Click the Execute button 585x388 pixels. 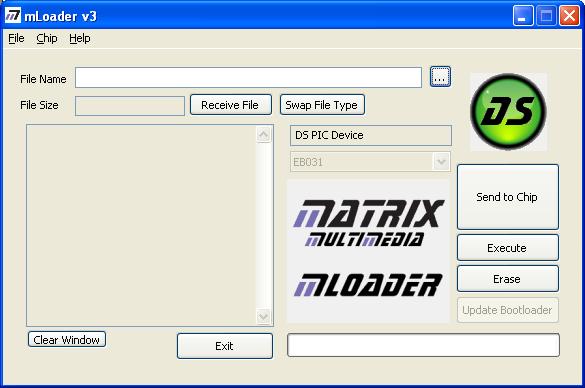(x=507, y=248)
